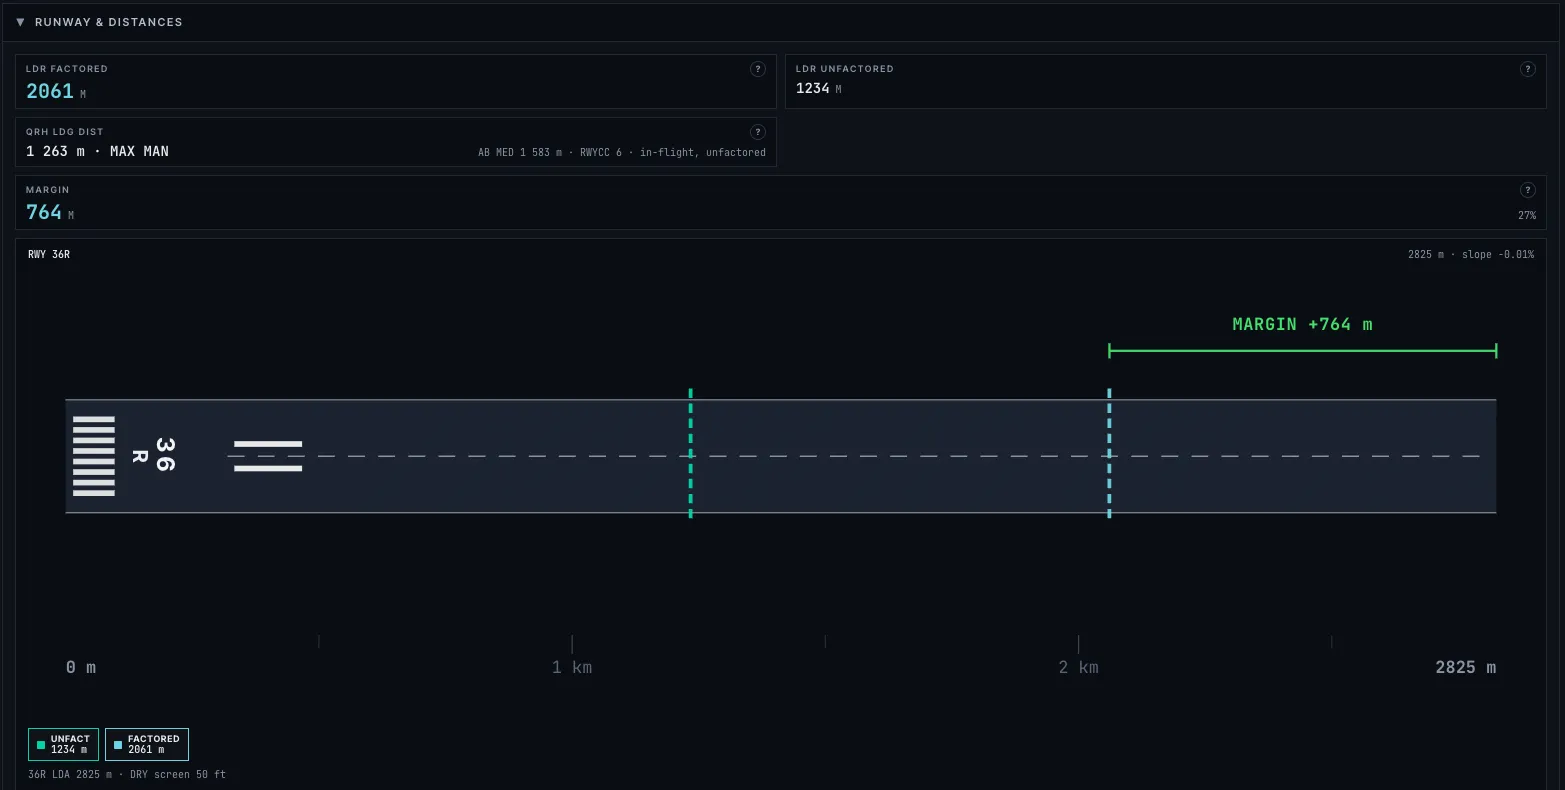The image size is (1565, 790).
Task: Click the 36 R runway designator marking
Action: [156, 456]
